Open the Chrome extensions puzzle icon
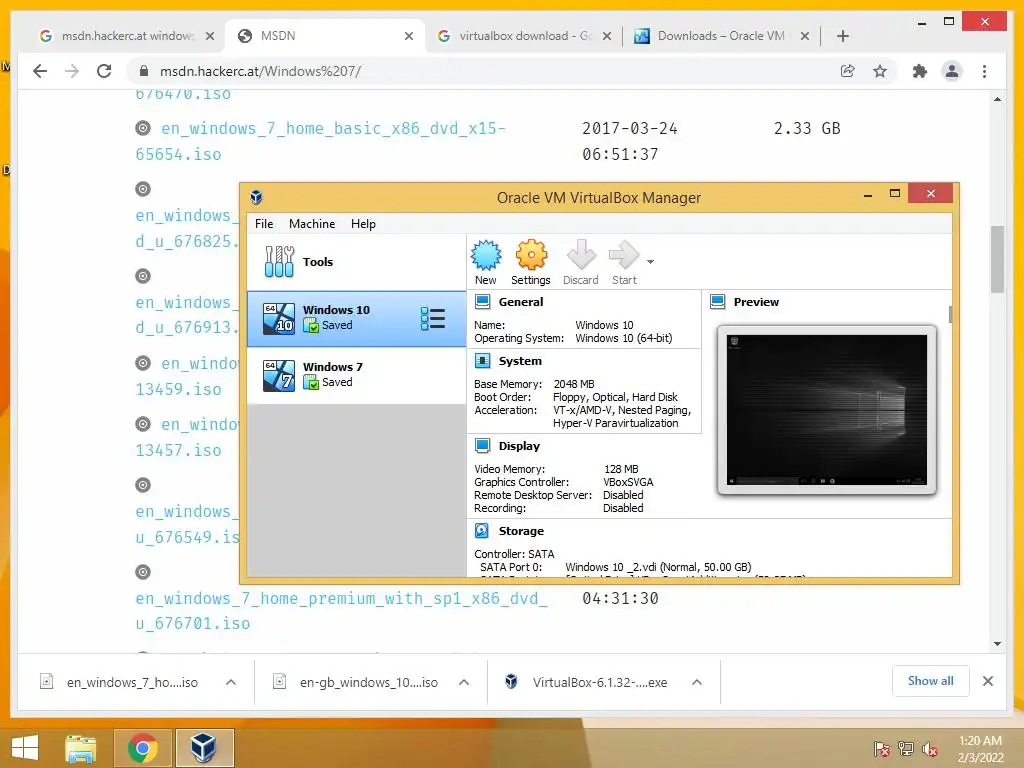The width and height of the screenshot is (1024, 768). click(x=920, y=71)
